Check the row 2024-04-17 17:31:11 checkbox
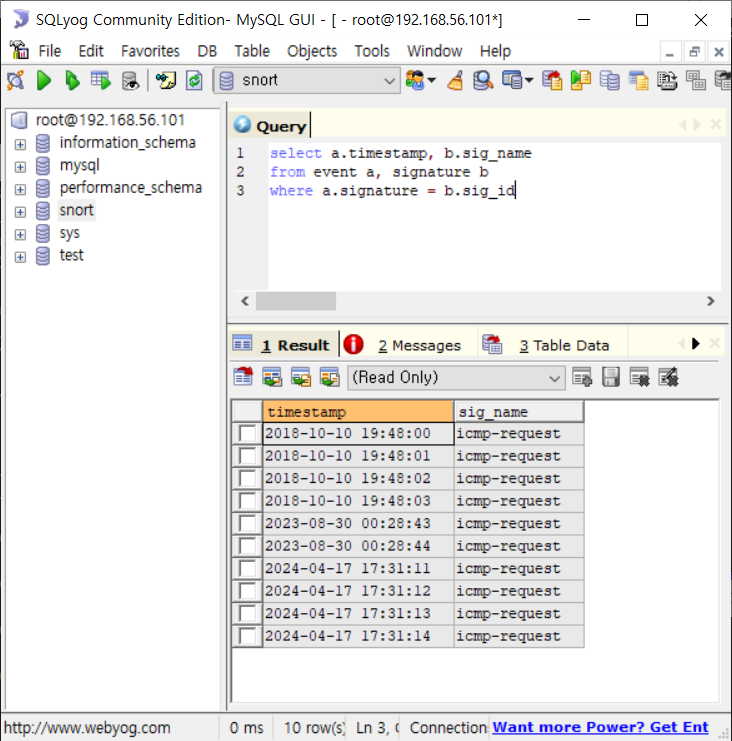 tap(248, 569)
